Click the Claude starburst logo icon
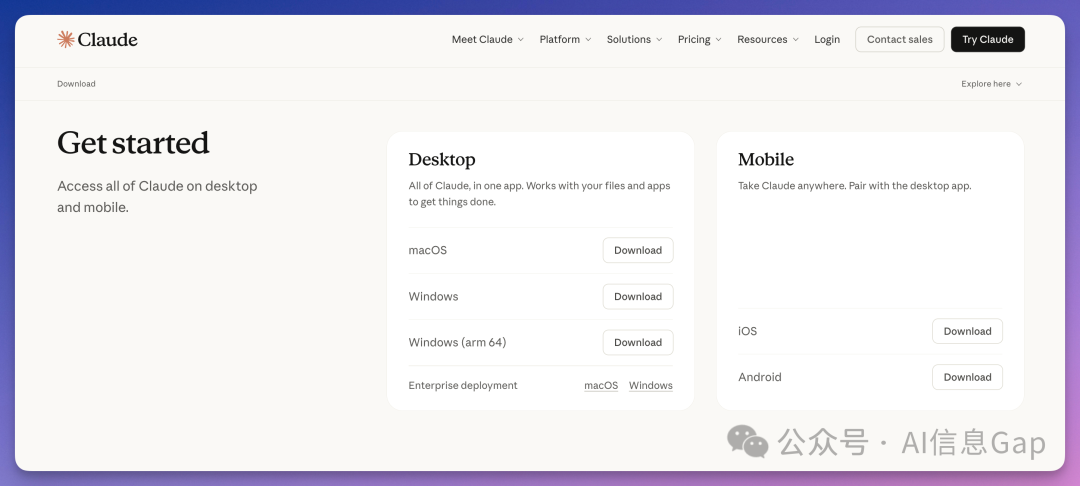 click(x=66, y=39)
